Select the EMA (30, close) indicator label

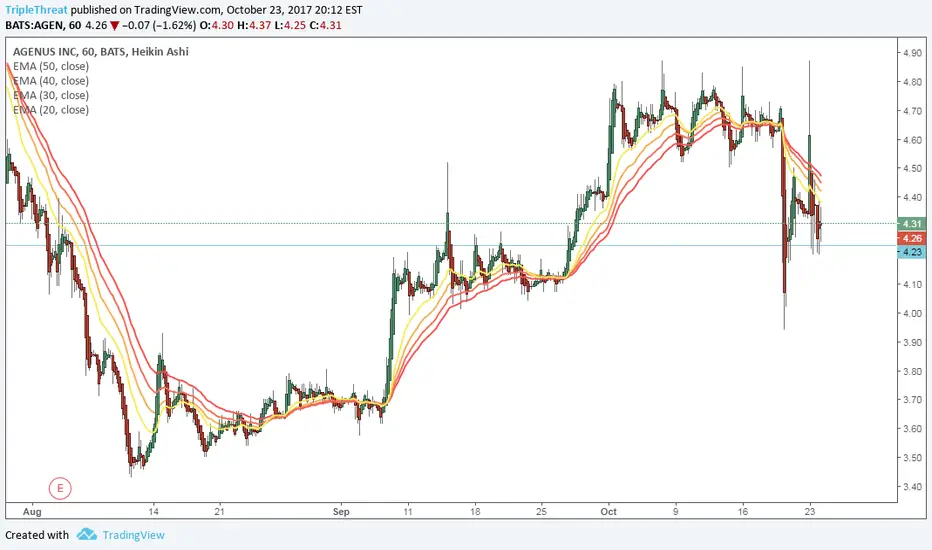coord(51,95)
